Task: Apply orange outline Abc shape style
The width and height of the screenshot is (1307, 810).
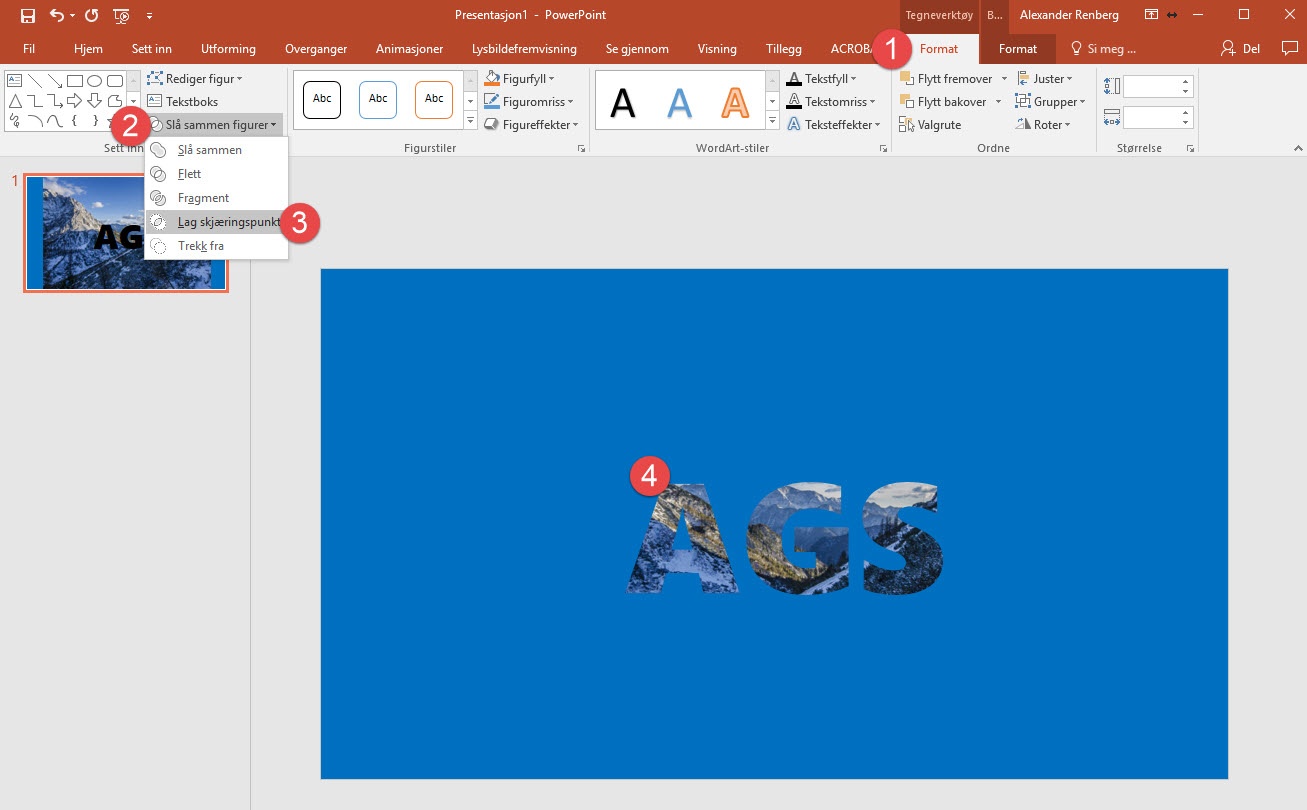Action: tap(434, 99)
